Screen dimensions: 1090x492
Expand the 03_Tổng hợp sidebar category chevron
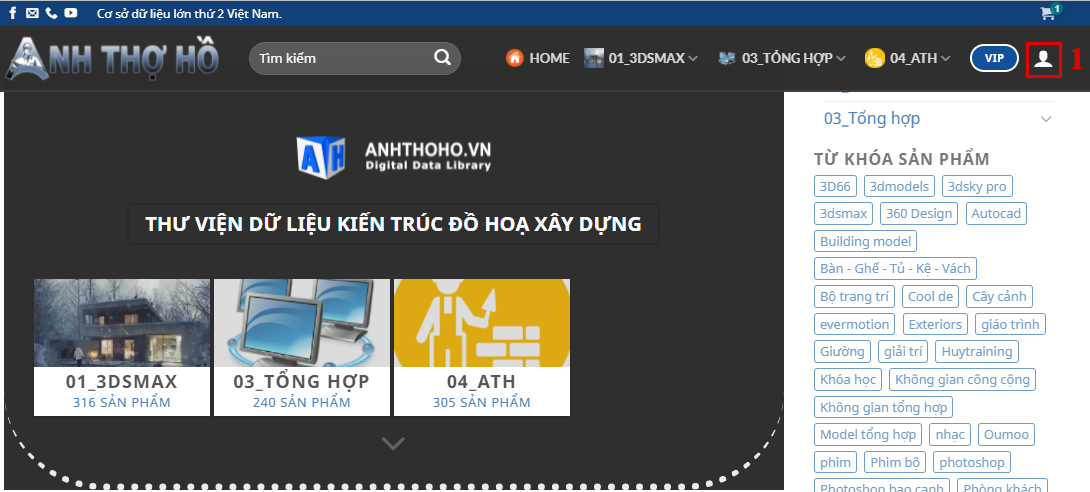click(1046, 119)
